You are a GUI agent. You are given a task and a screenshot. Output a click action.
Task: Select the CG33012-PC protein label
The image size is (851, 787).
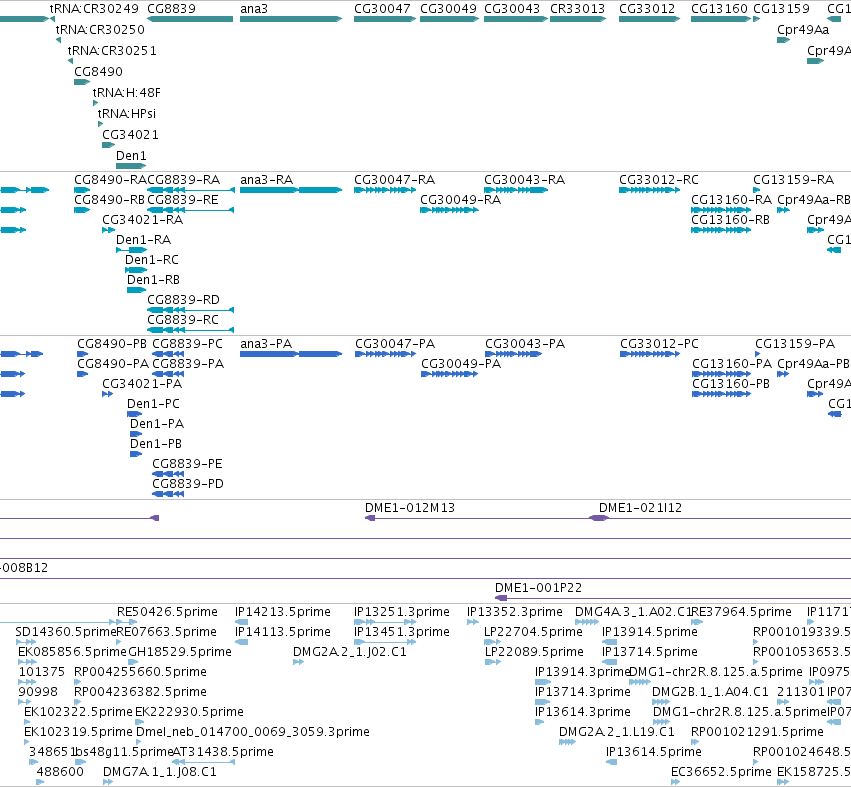coord(659,344)
